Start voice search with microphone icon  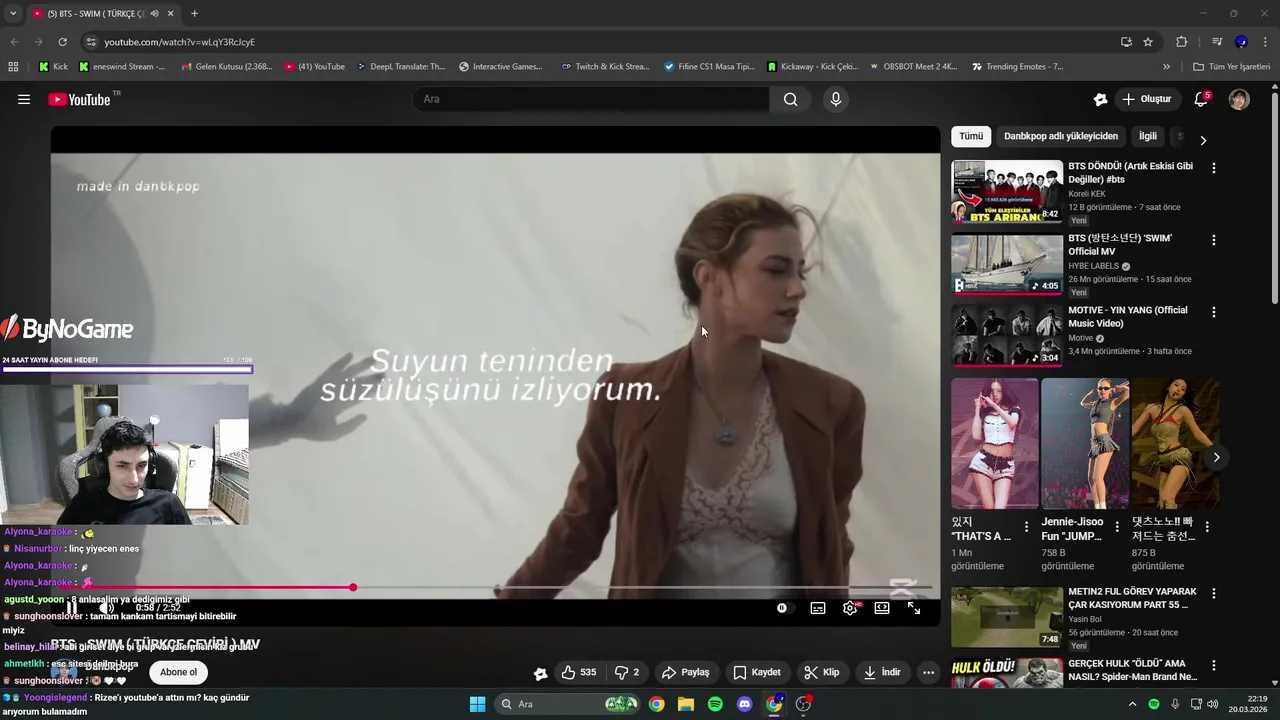[x=836, y=99]
